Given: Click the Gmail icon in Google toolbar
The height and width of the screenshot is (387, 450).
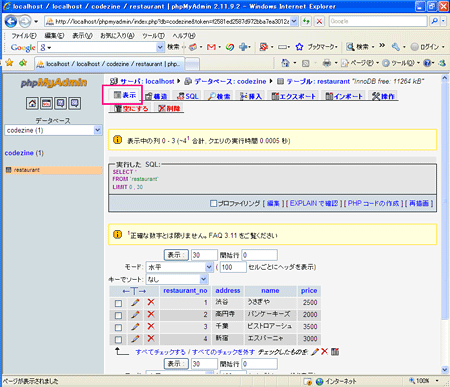Looking at the screenshot, I should 211,47.
